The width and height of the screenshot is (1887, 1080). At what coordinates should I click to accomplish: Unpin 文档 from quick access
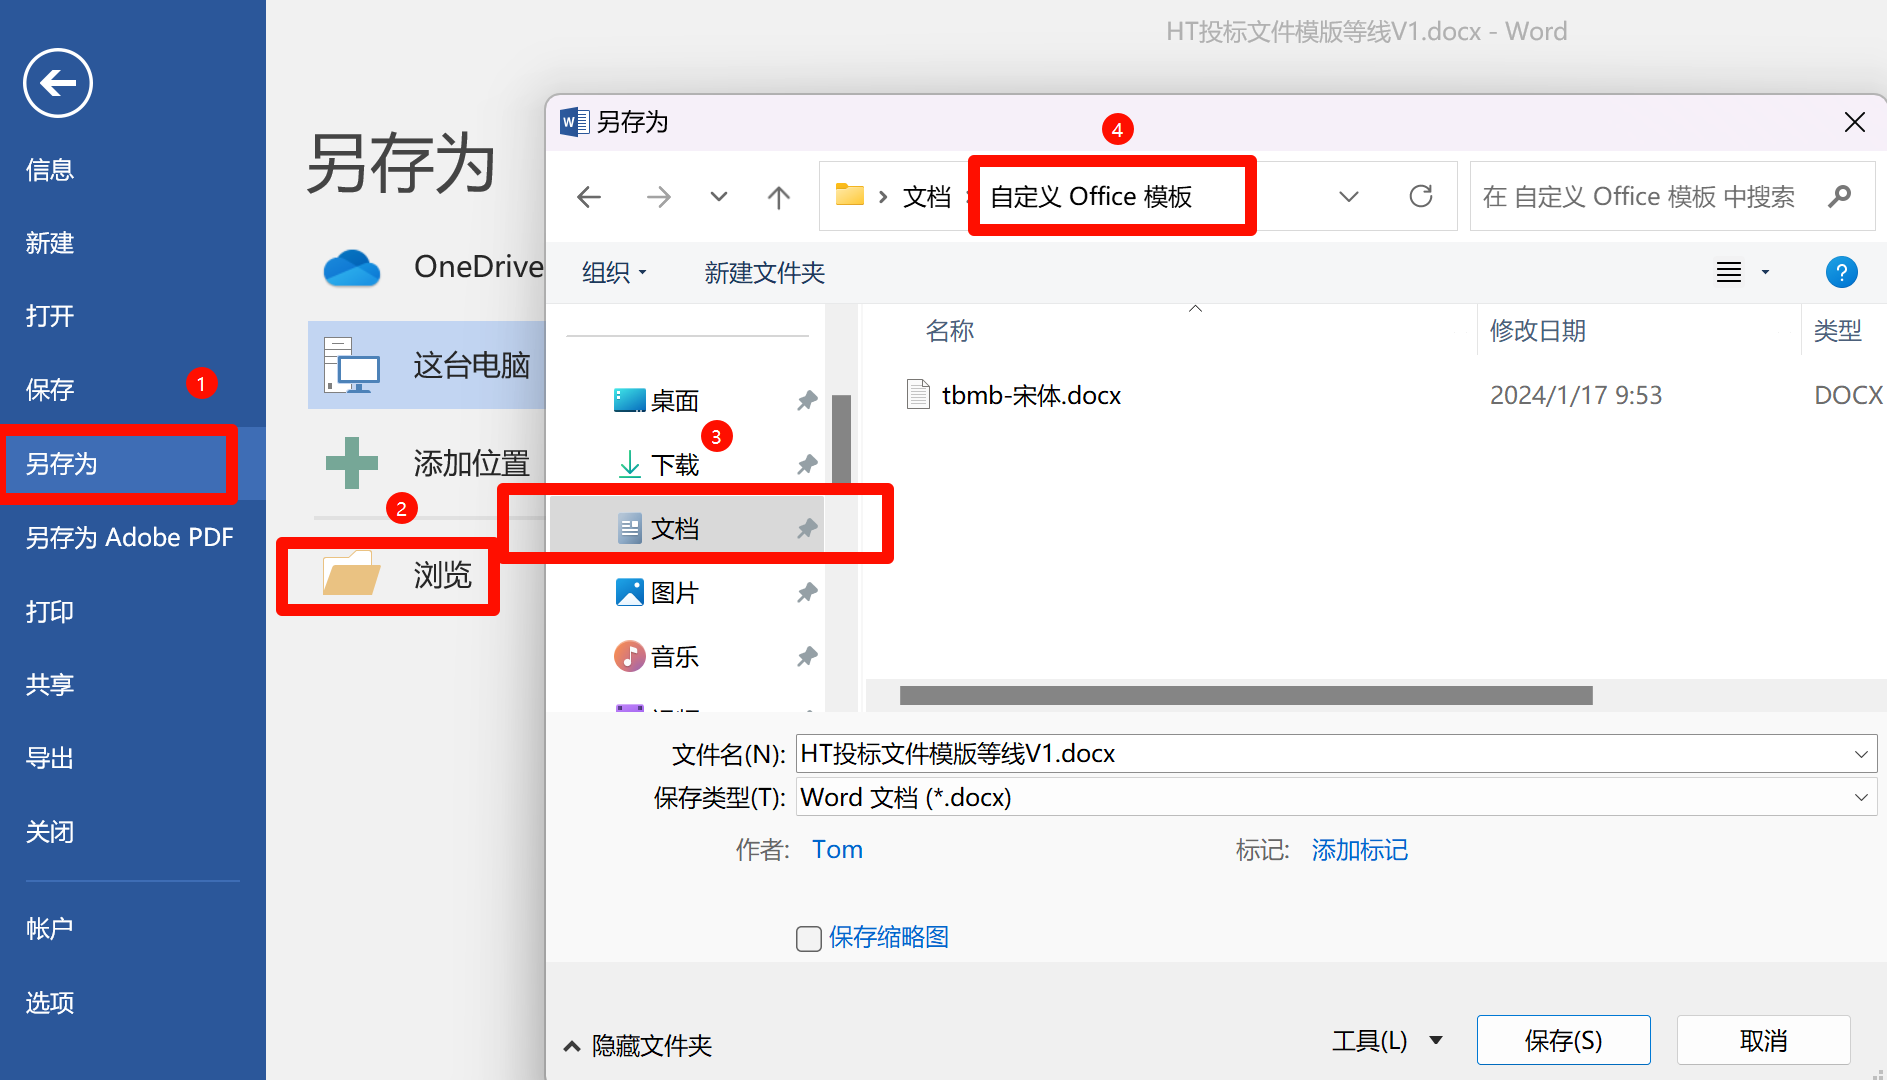tap(807, 529)
